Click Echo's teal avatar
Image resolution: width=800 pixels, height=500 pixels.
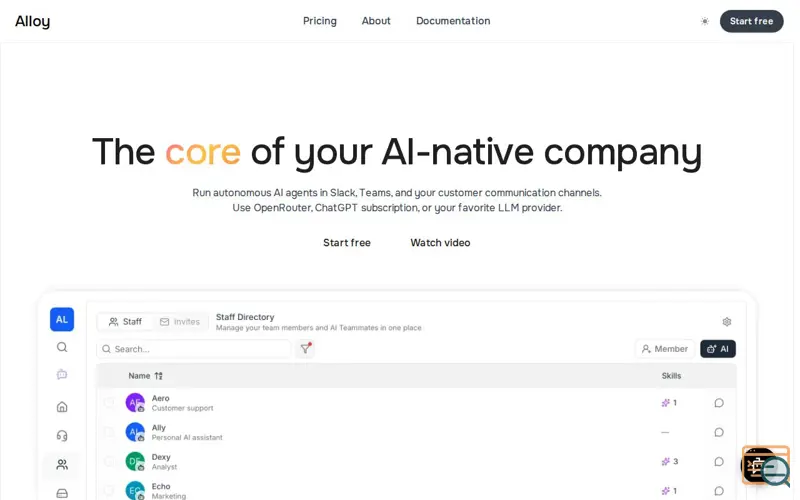(x=135, y=490)
